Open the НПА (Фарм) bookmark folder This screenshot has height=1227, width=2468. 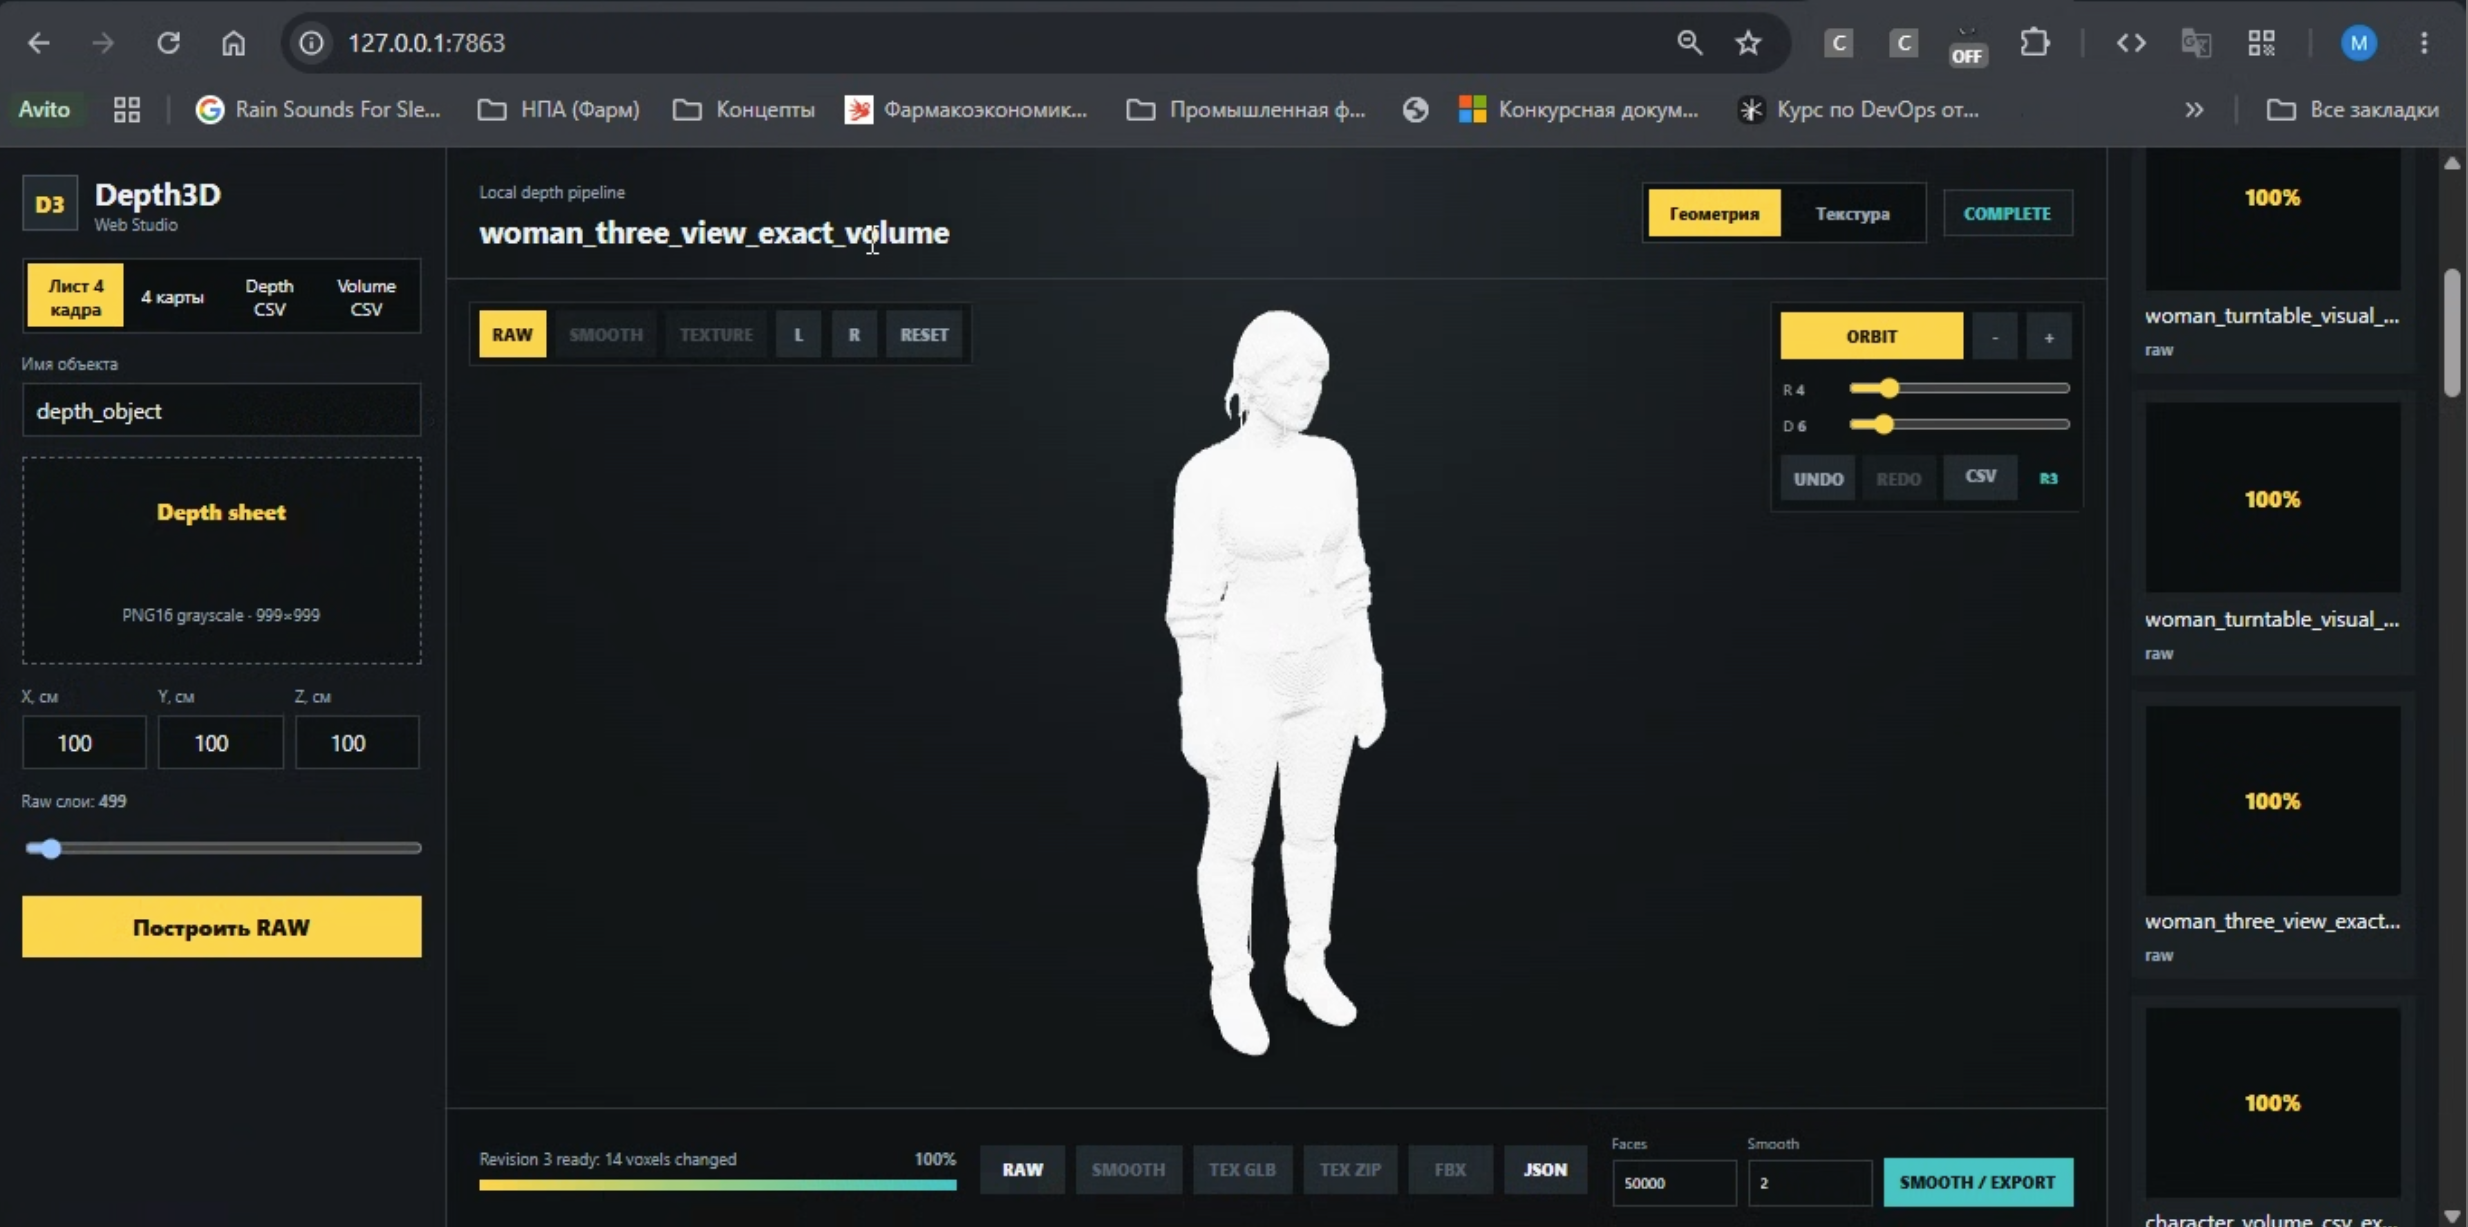click(559, 110)
